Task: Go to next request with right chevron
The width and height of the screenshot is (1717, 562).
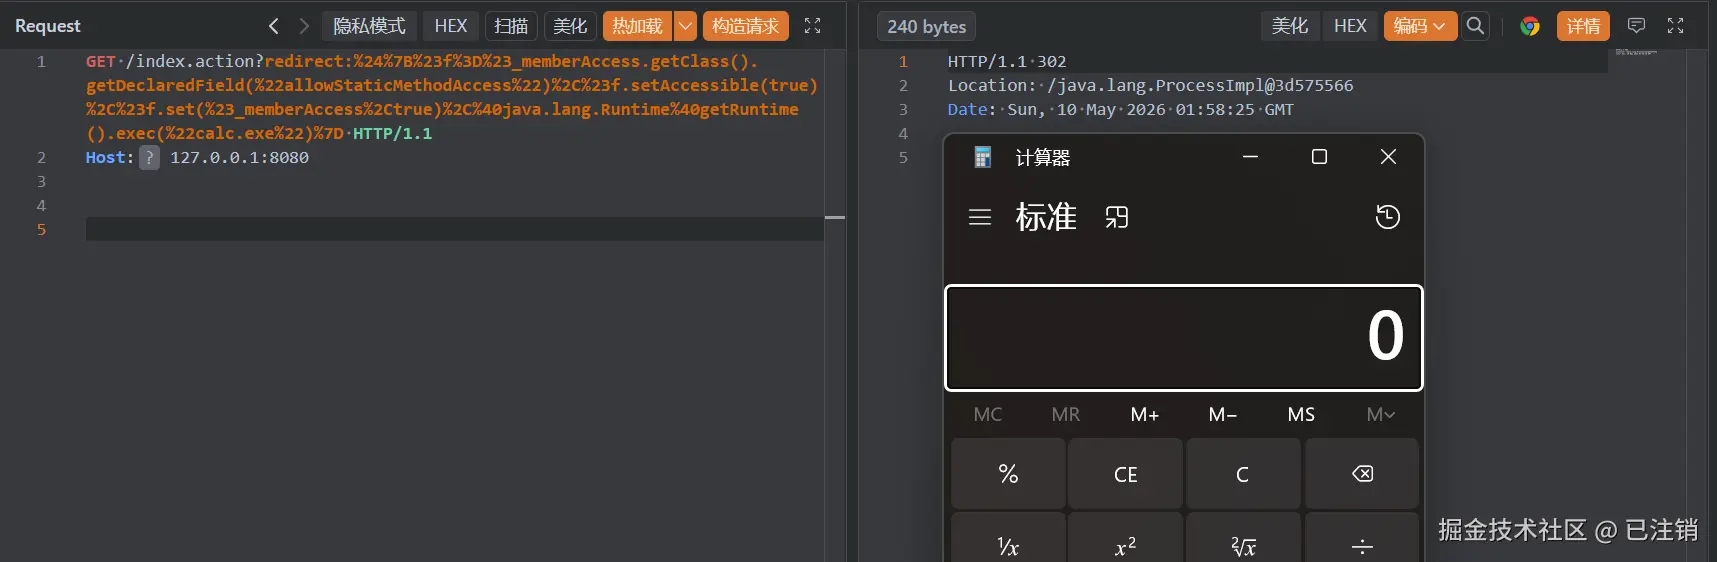Action: pyautogui.click(x=304, y=26)
